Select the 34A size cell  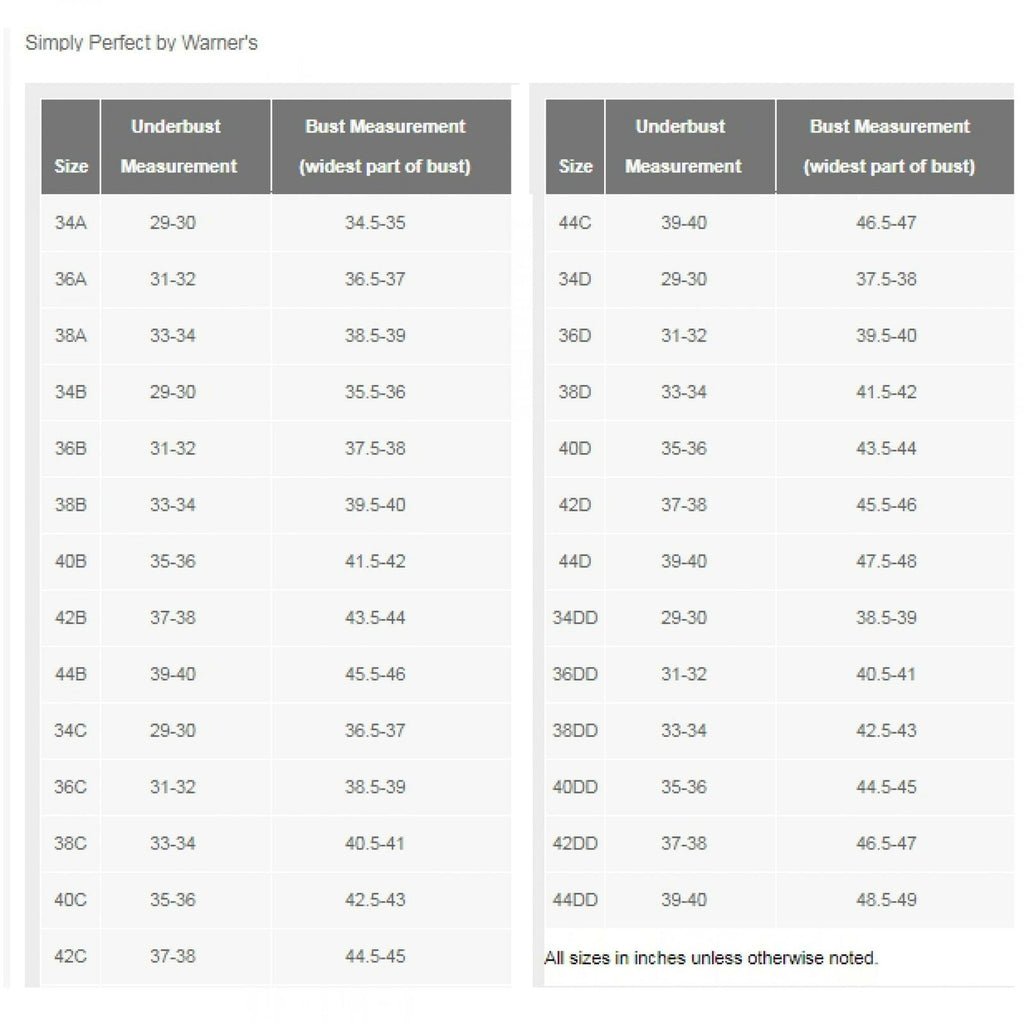pos(70,222)
